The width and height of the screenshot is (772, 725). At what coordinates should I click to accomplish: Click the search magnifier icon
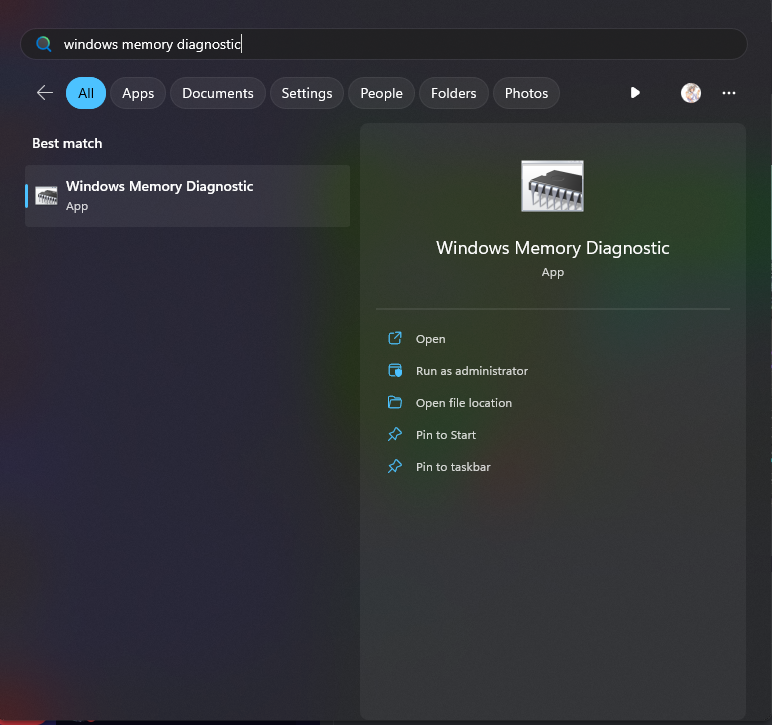pyautogui.click(x=43, y=44)
